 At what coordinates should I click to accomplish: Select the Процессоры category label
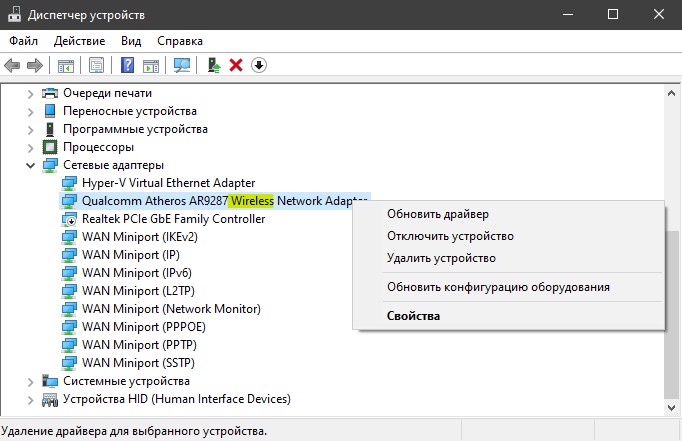click(x=98, y=147)
